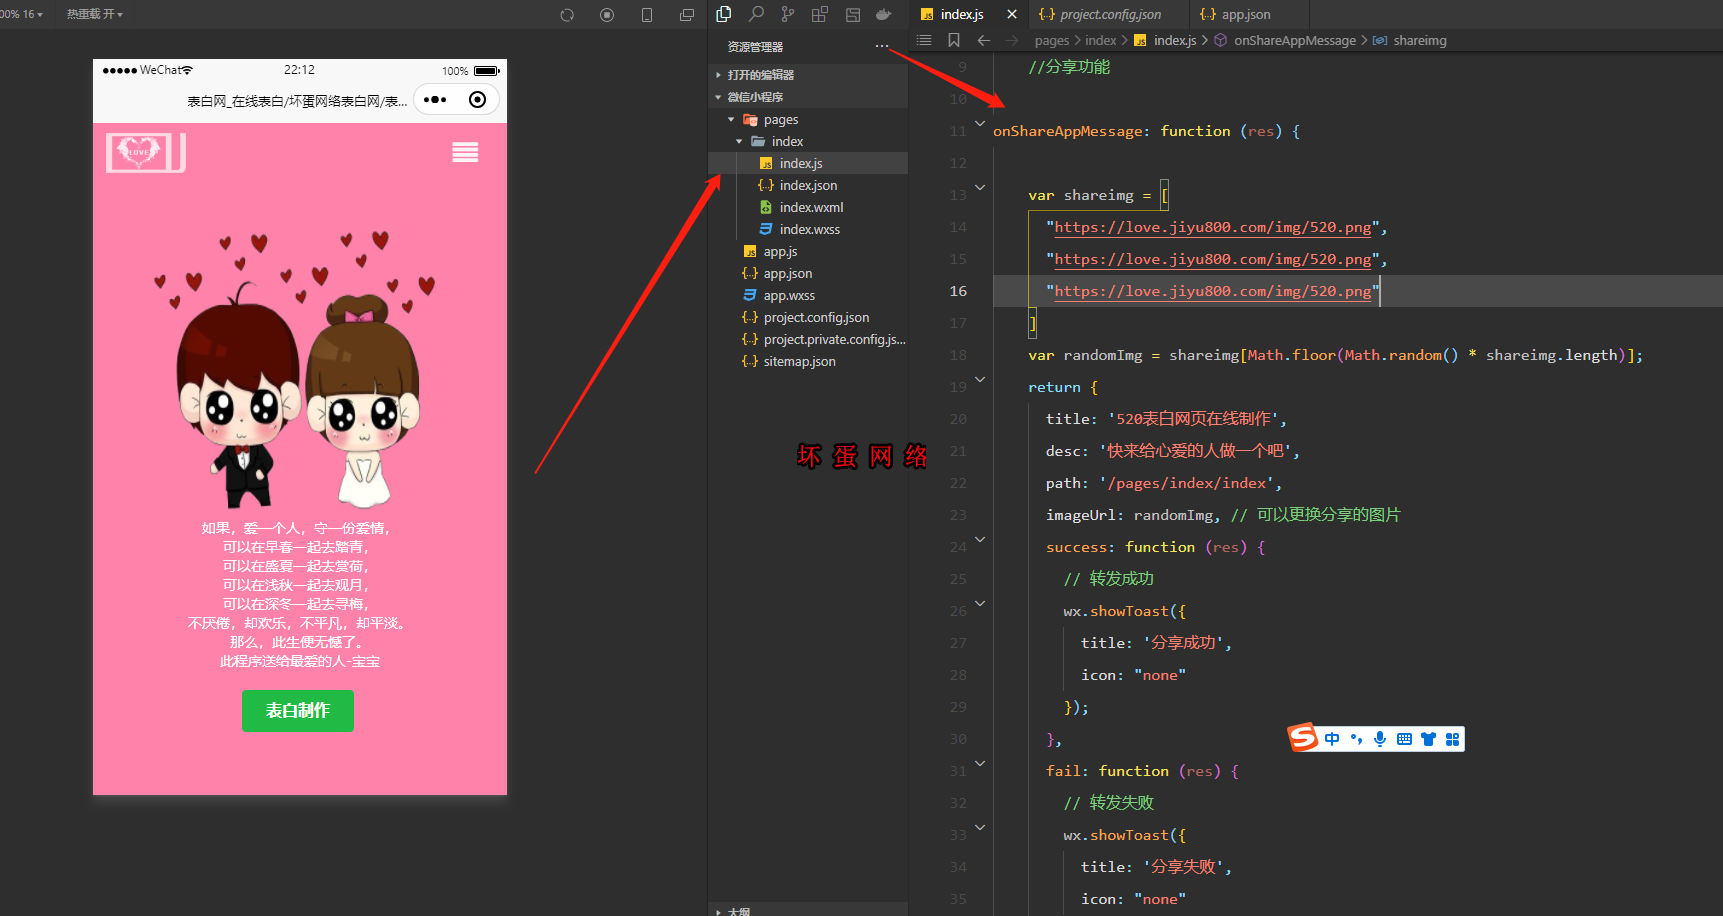
Task: Click the URL on line 14
Action: [1213, 227]
